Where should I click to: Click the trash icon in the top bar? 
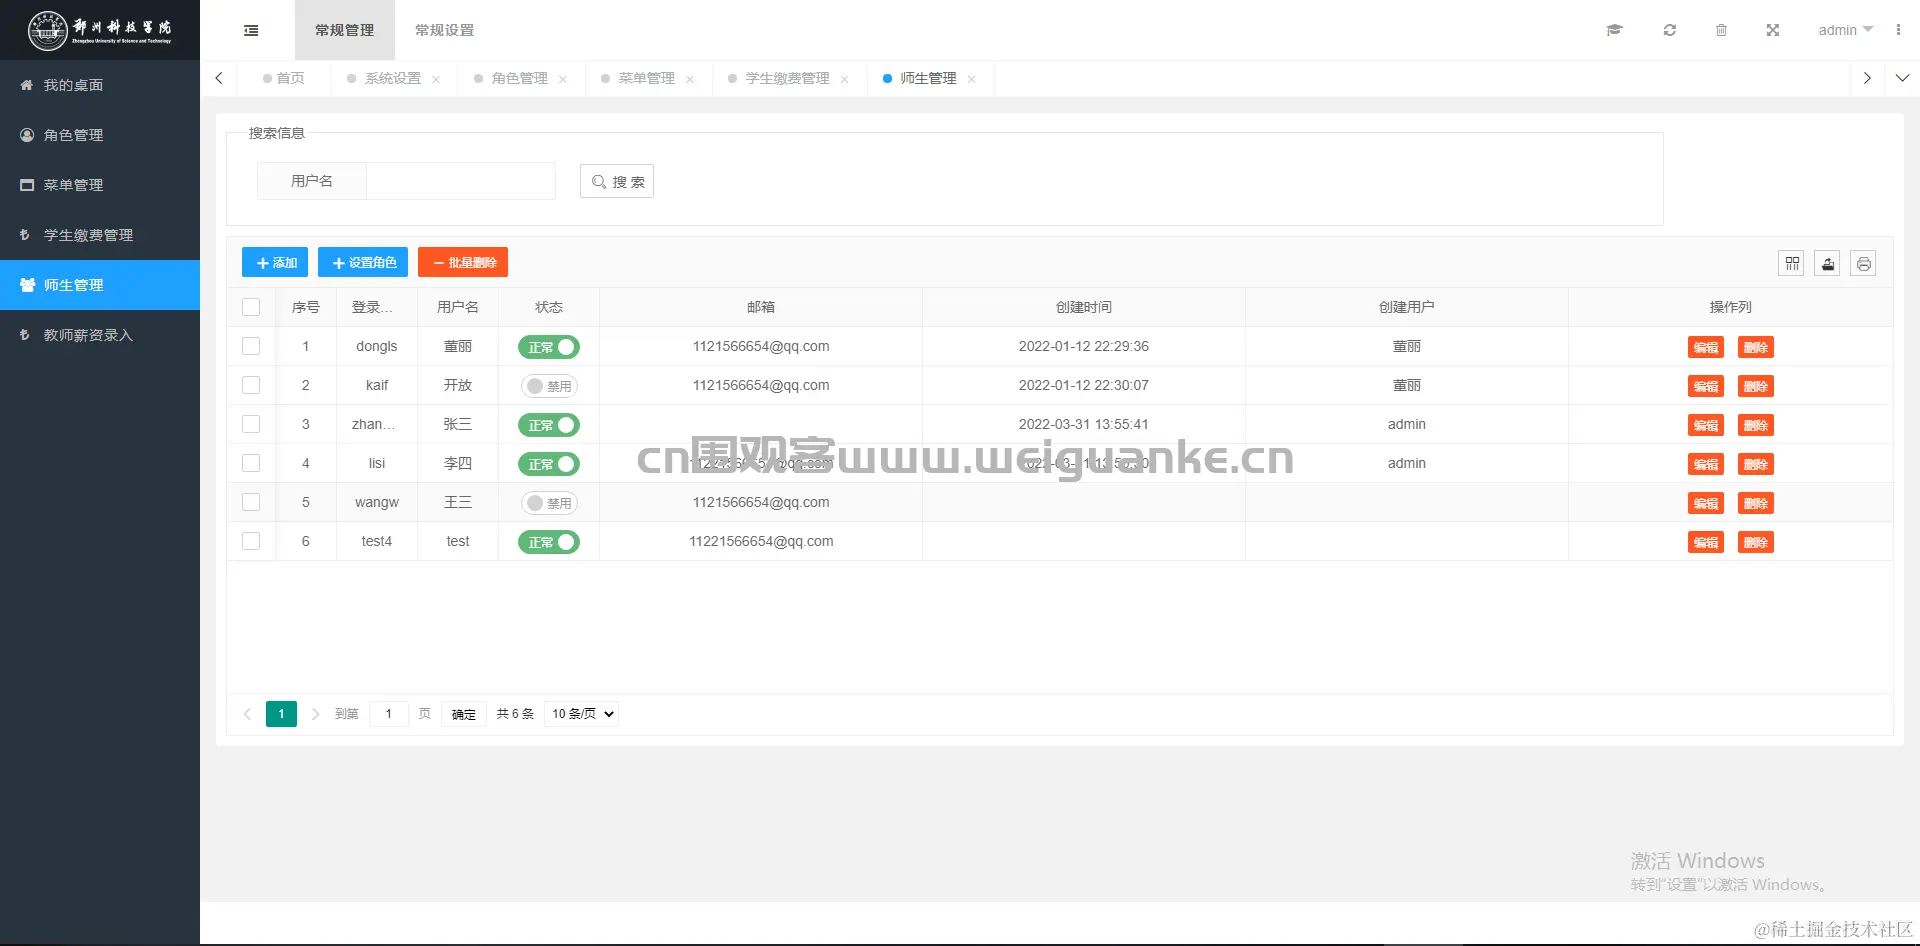pyautogui.click(x=1721, y=30)
